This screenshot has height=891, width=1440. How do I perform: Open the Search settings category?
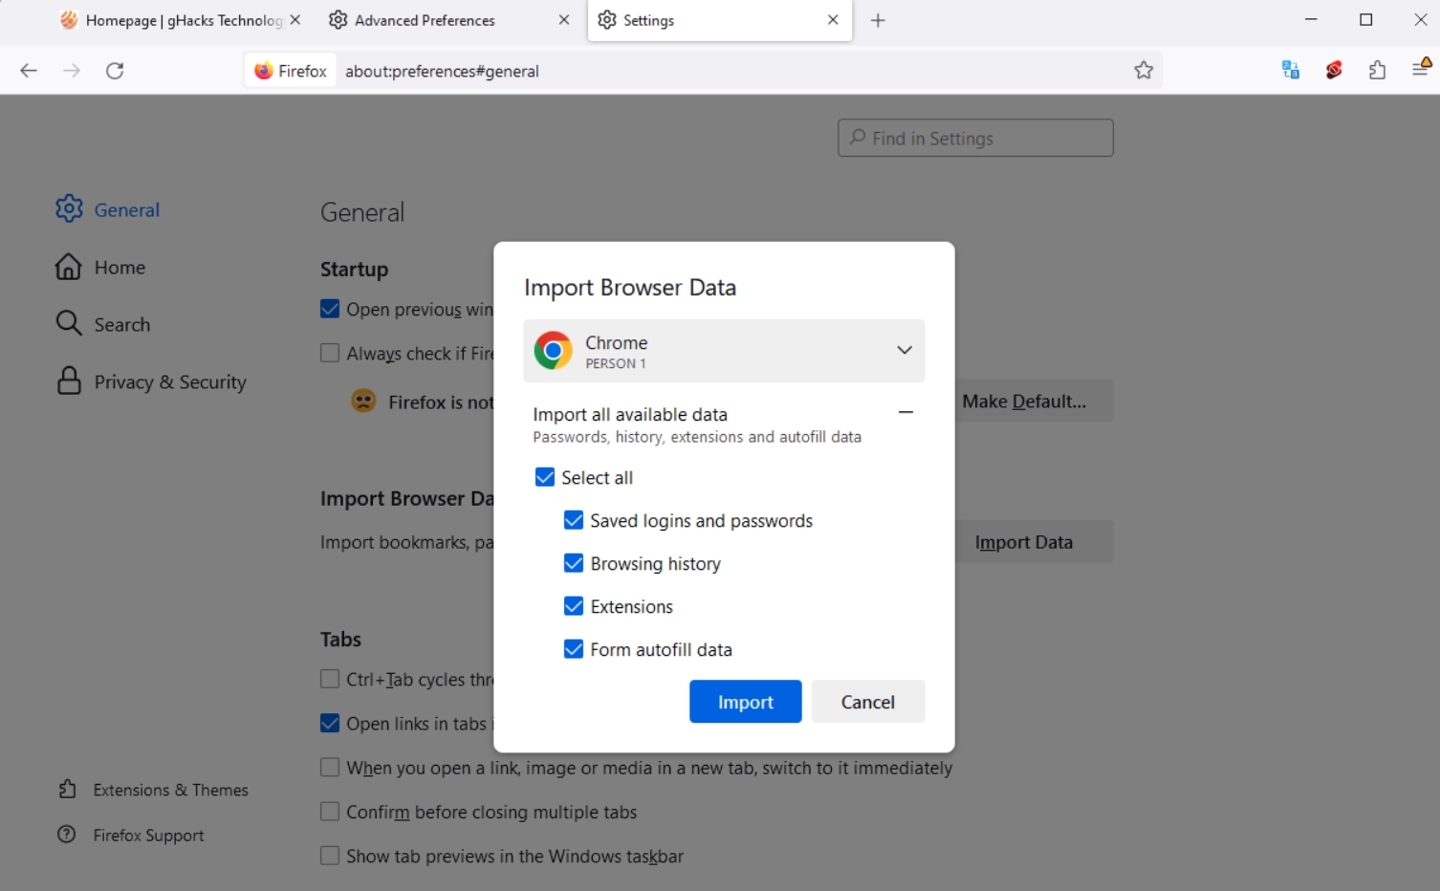(103, 324)
